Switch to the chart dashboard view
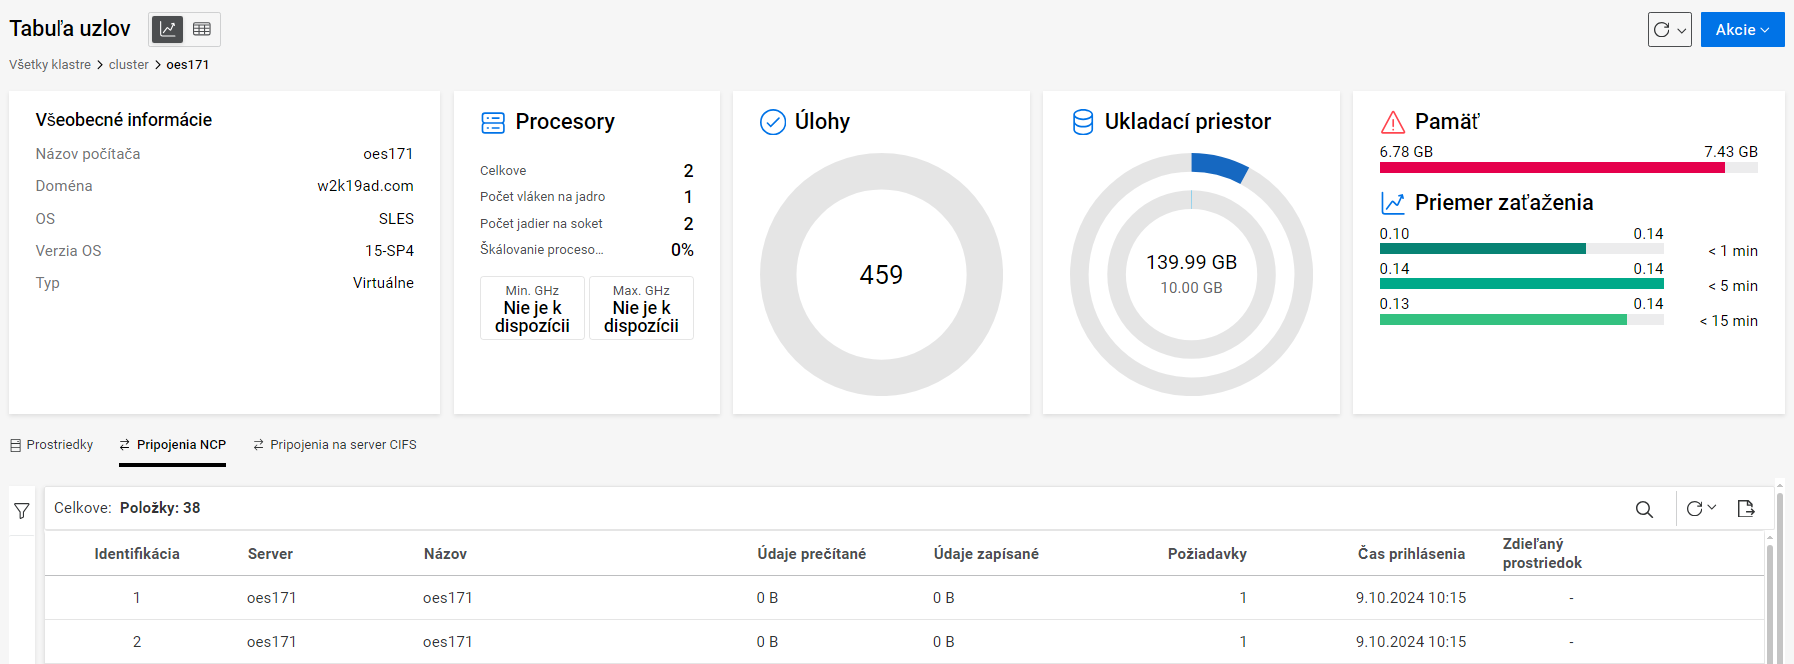The image size is (1794, 664). [x=167, y=29]
